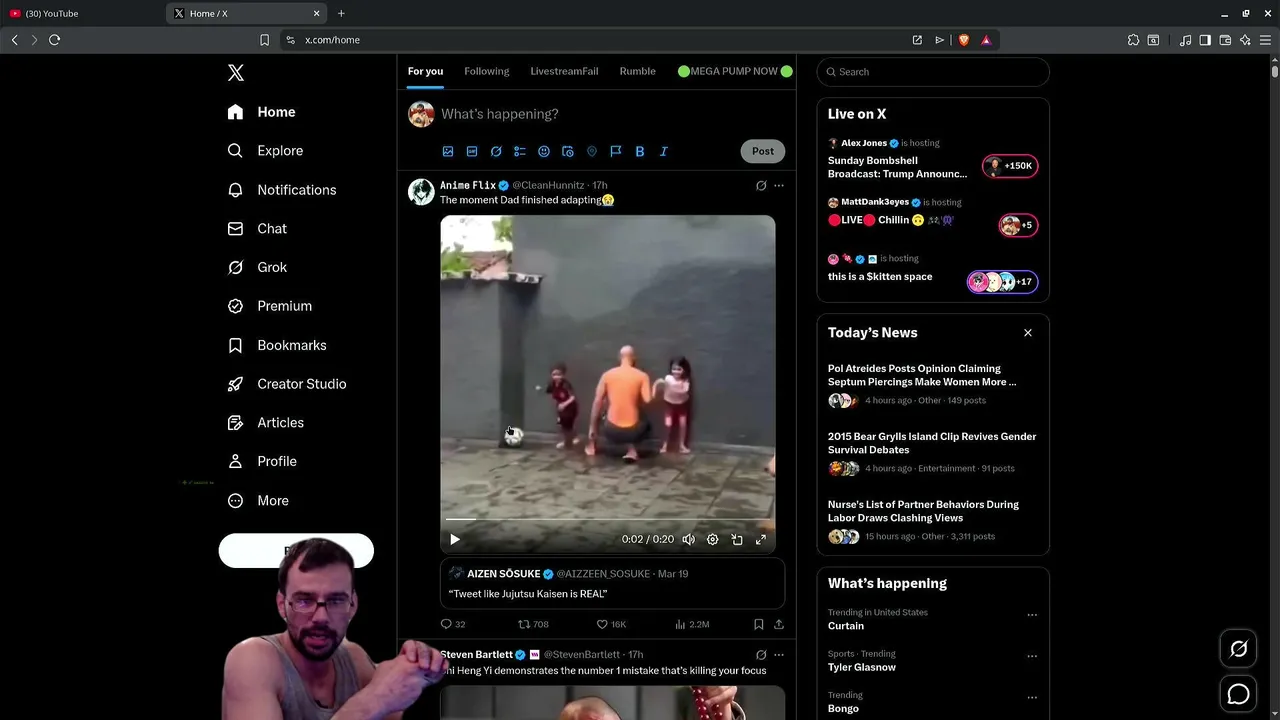This screenshot has width=1280, height=720.
Task: Open Brave Wallet icon in toolbar
Action: pyautogui.click(x=1225, y=40)
